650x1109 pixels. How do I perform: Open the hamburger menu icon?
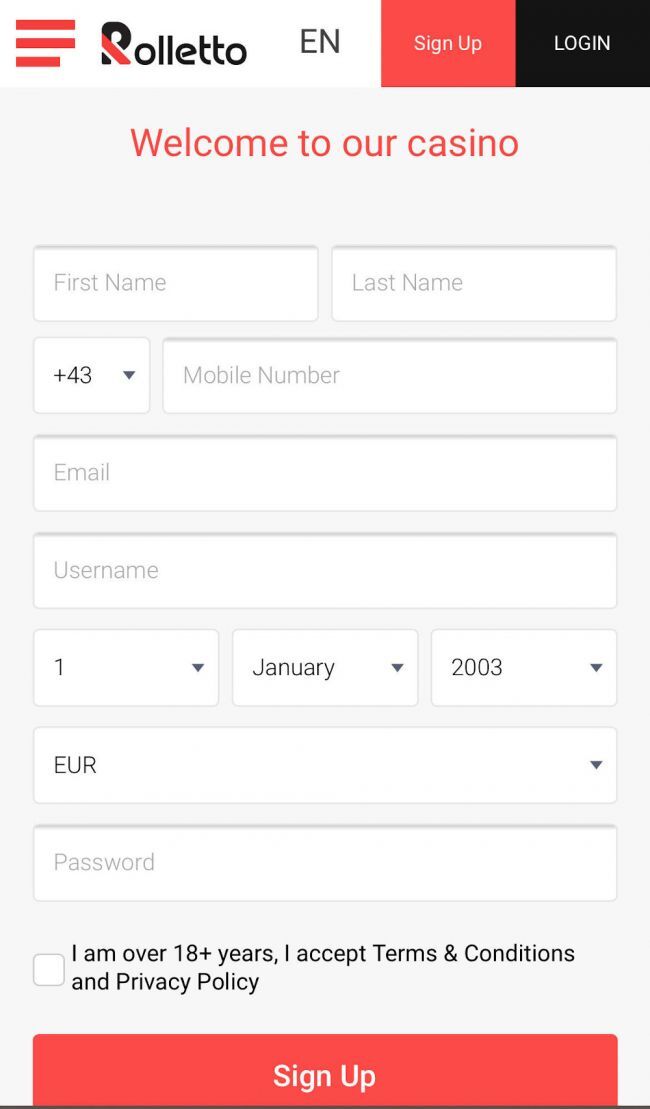tap(45, 43)
